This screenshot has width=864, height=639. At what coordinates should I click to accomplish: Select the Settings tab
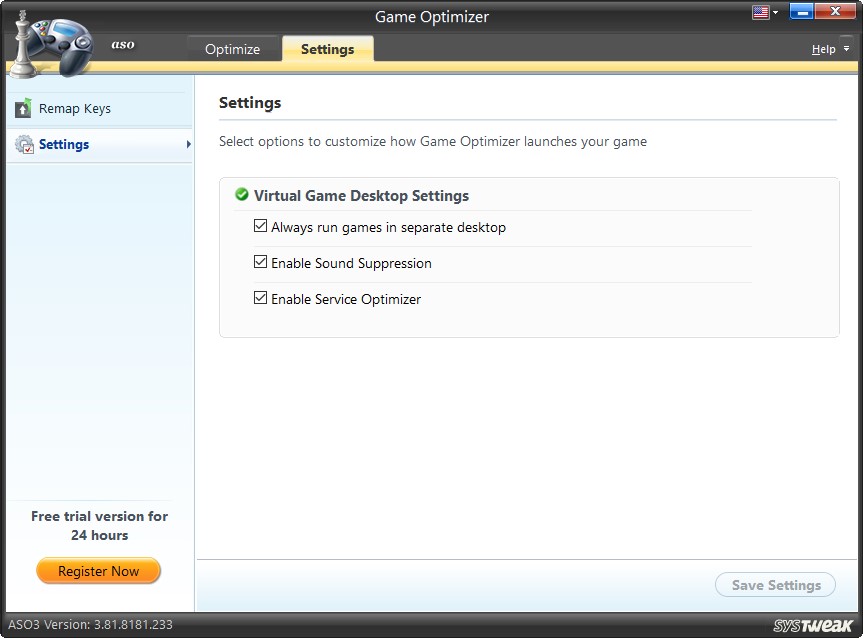tap(327, 47)
